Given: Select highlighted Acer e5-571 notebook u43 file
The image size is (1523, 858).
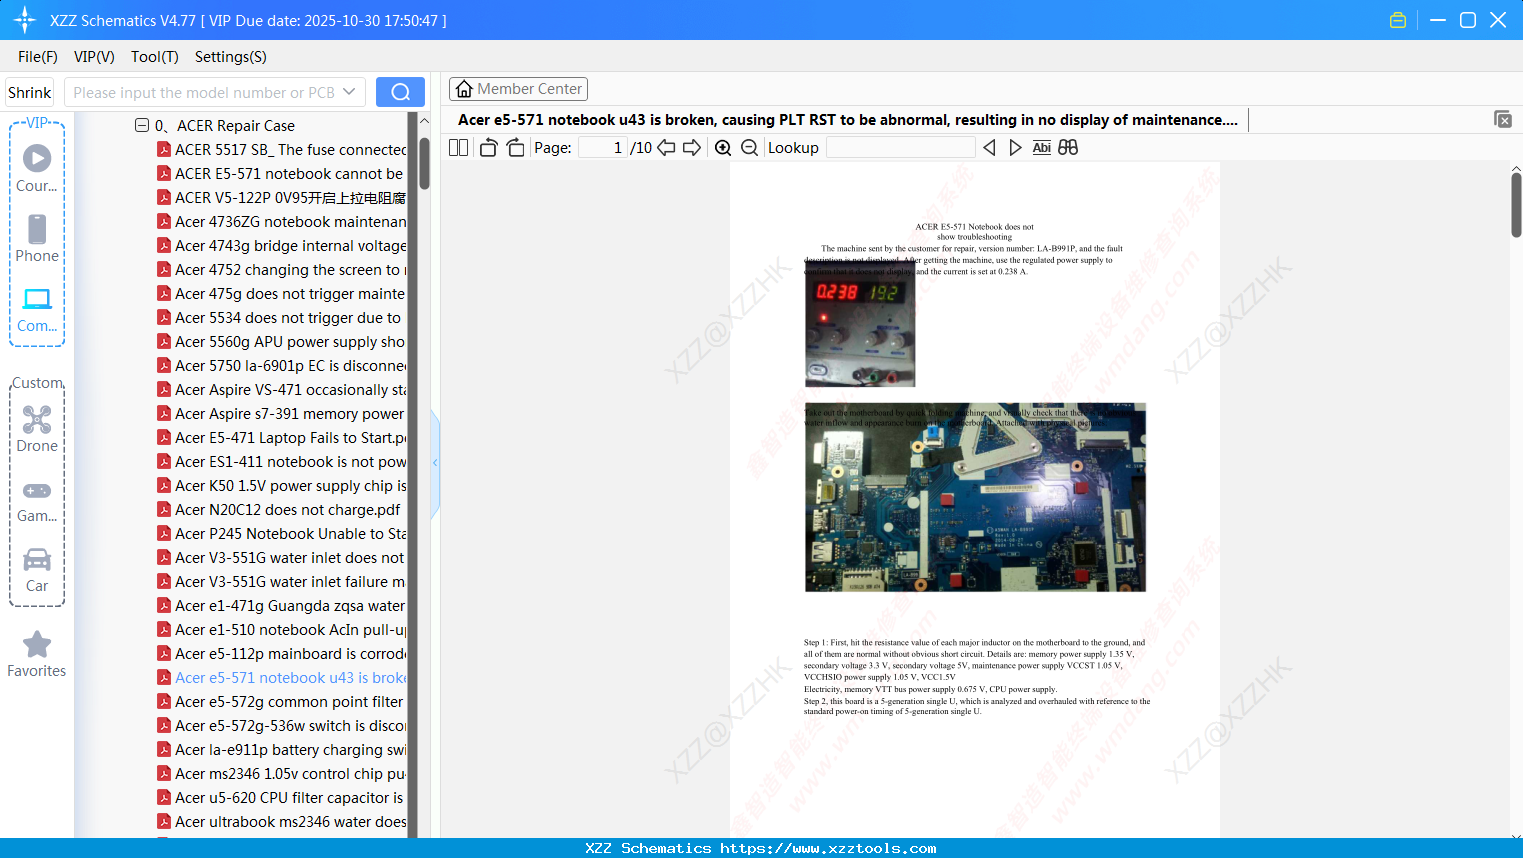Looking at the screenshot, I should (281, 677).
